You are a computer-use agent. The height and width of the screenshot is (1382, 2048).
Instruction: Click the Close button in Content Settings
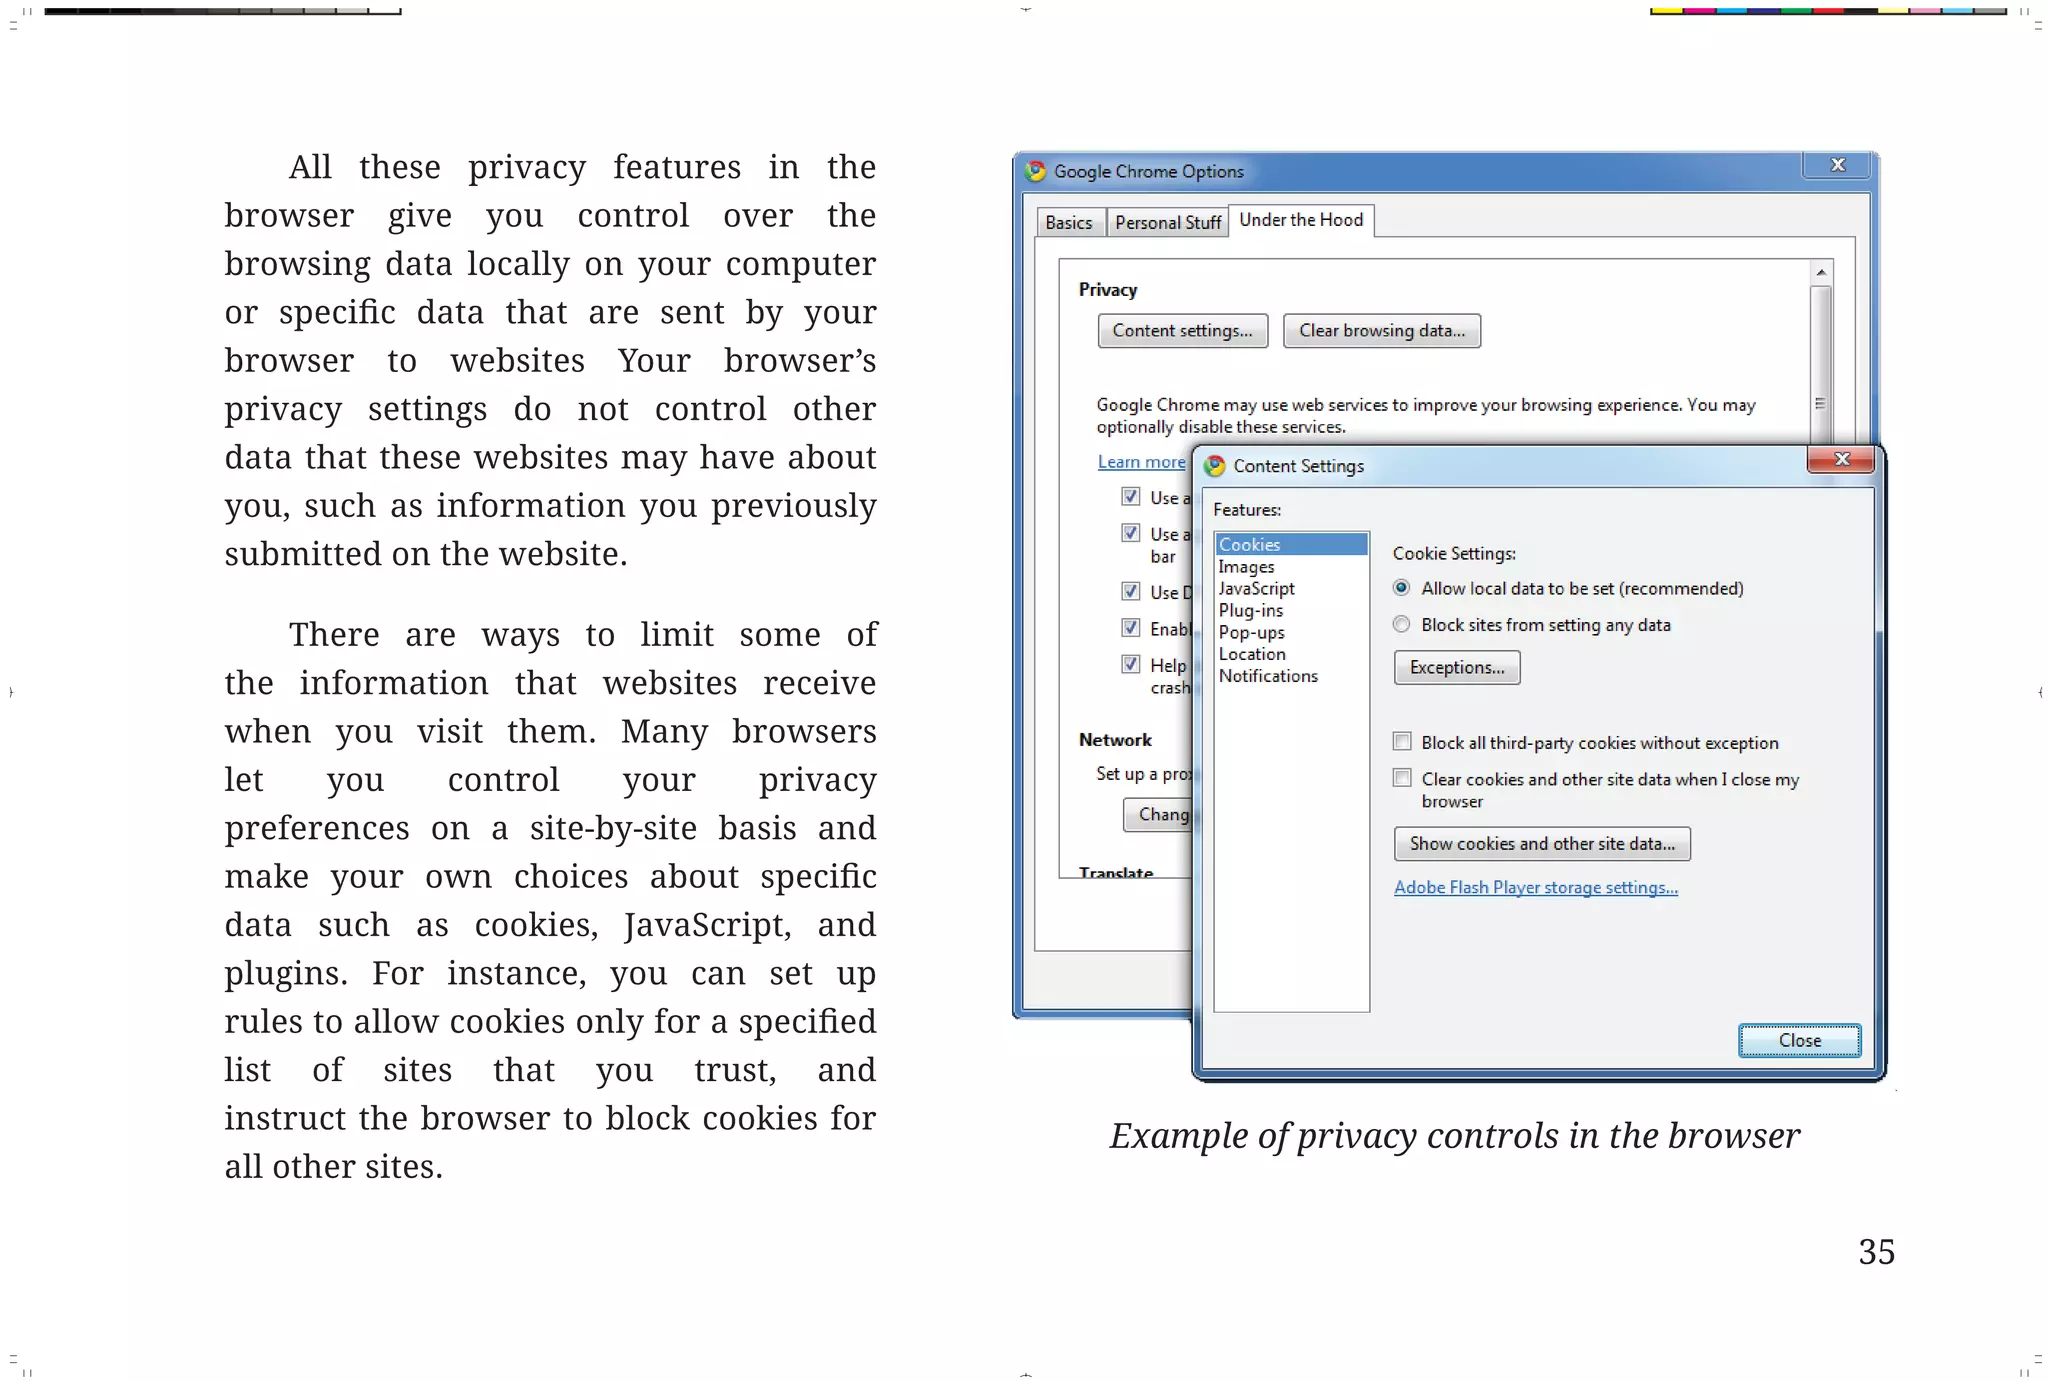[x=1799, y=1041]
